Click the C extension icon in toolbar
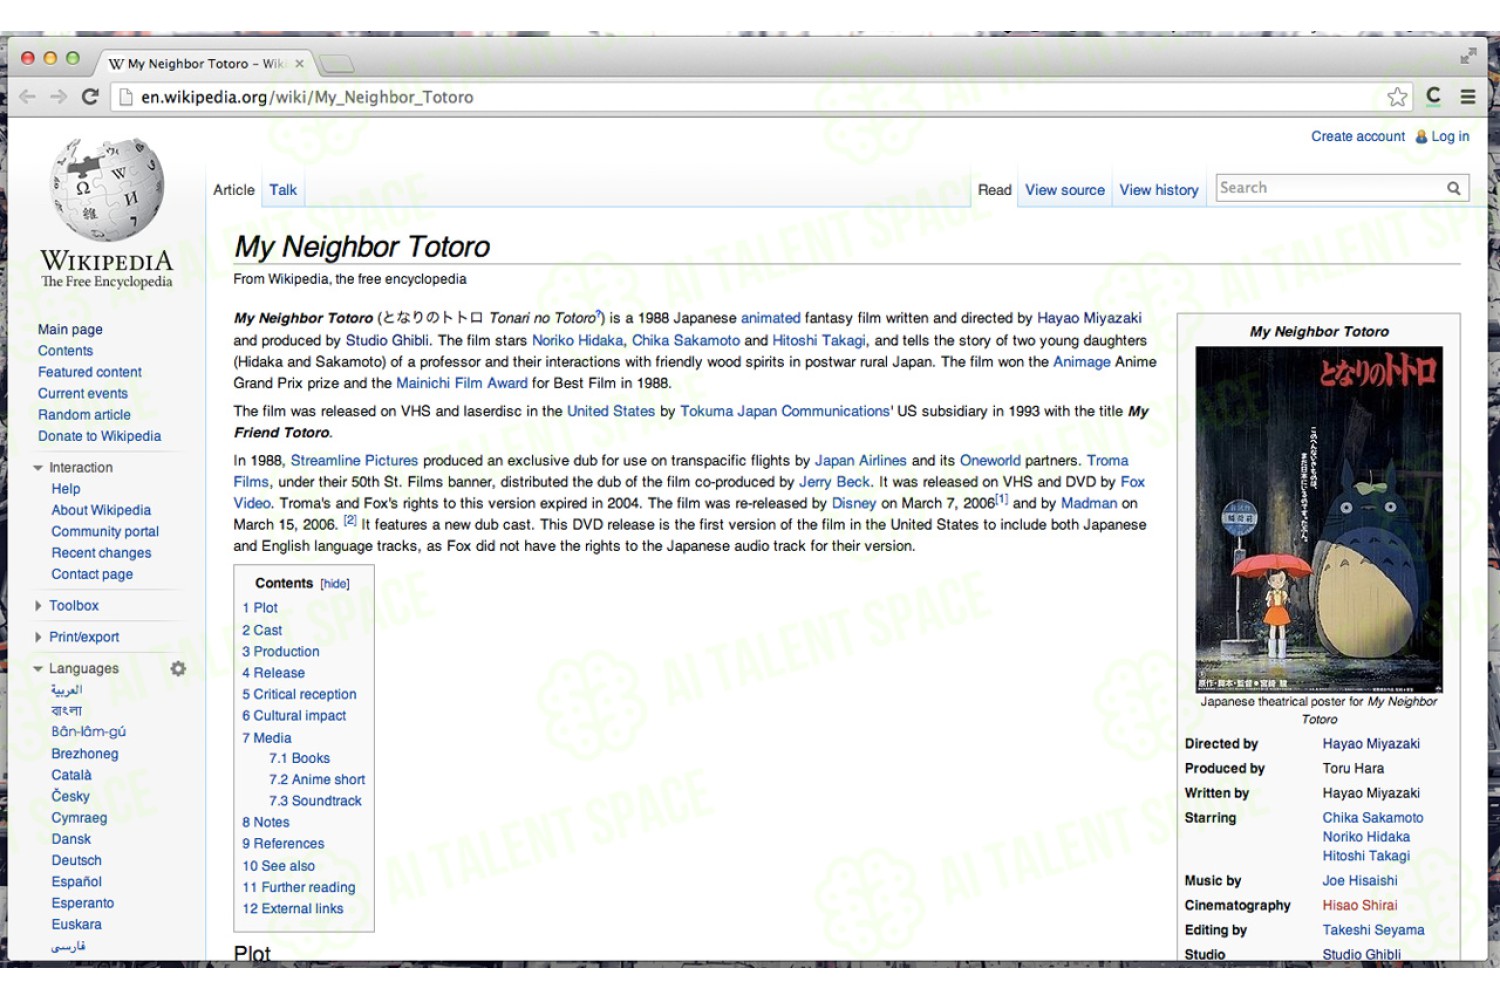 (x=1433, y=96)
